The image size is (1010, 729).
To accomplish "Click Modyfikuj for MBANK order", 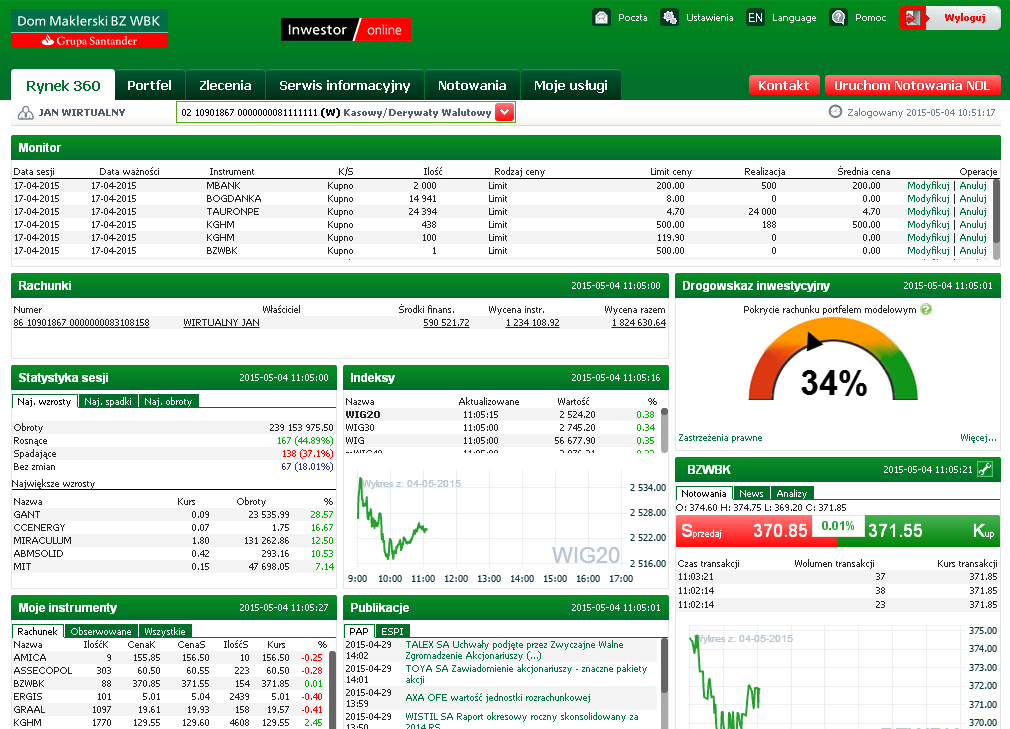I will 928,185.
